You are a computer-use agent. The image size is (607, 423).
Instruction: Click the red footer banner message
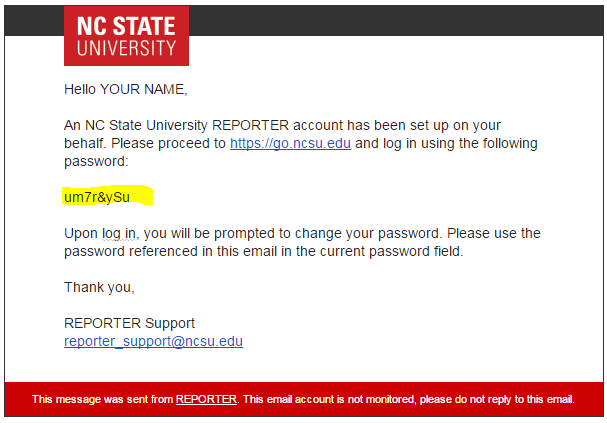(304, 399)
